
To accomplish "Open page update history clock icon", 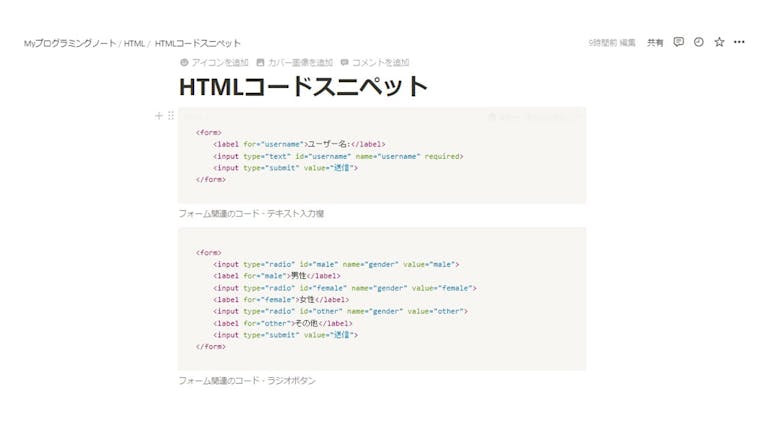I will [699, 42].
